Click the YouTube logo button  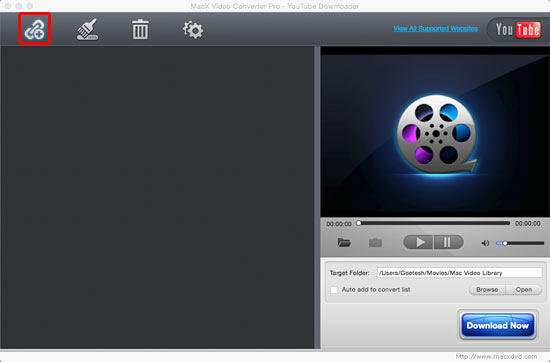[518, 29]
